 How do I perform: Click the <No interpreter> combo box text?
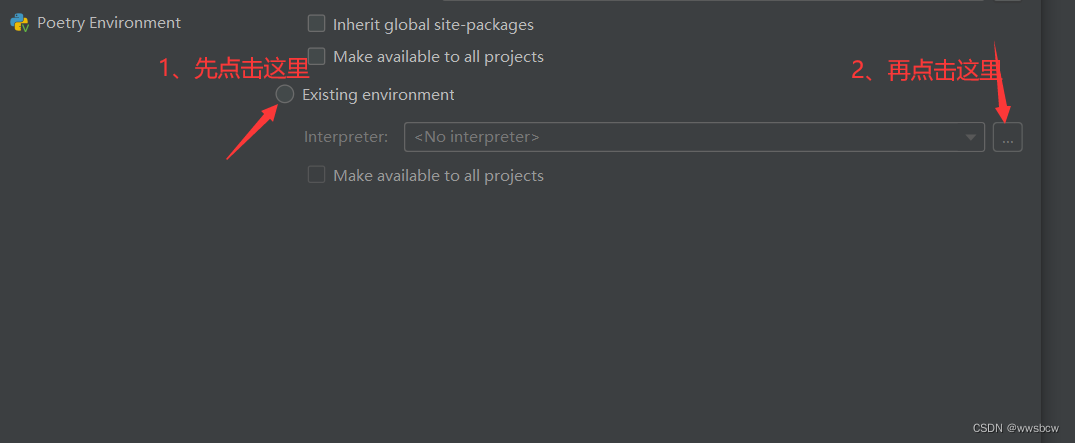point(476,137)
